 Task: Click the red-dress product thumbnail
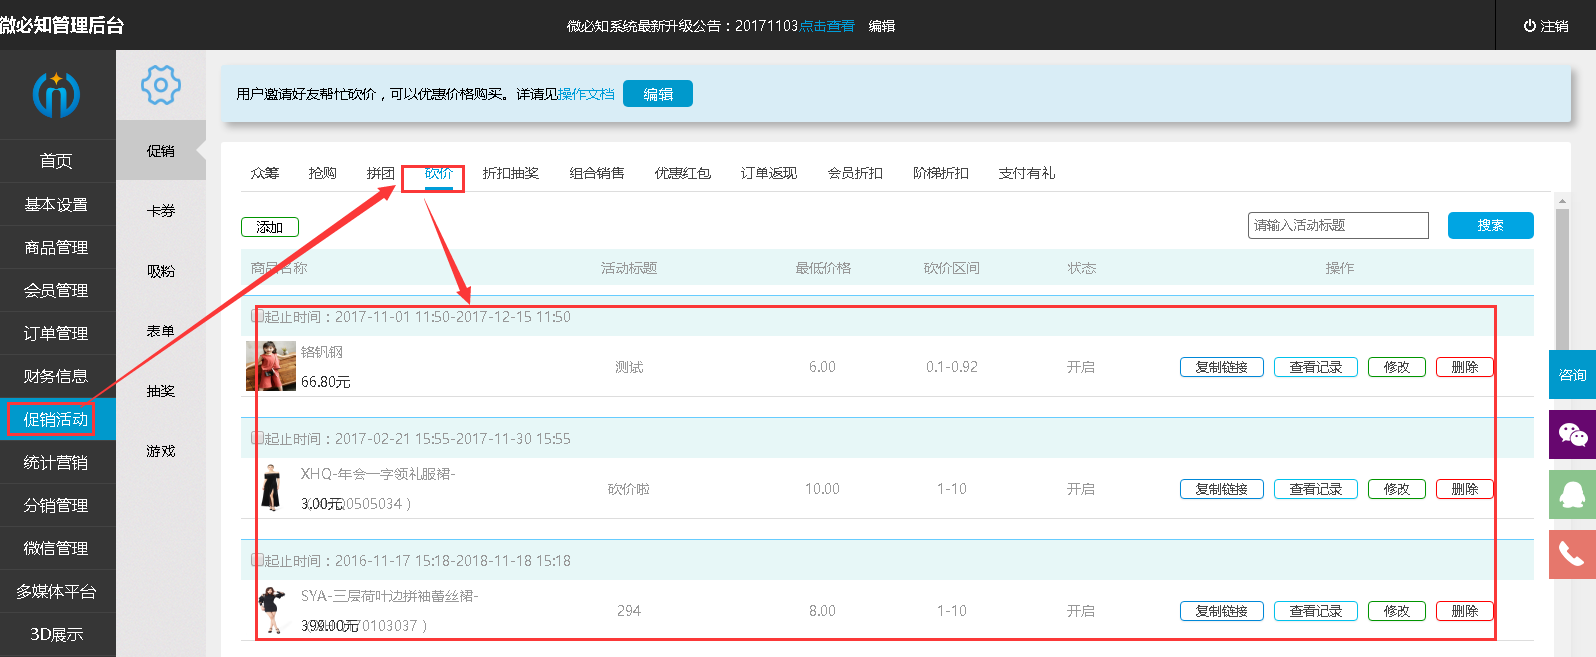[x=271, y=366]
